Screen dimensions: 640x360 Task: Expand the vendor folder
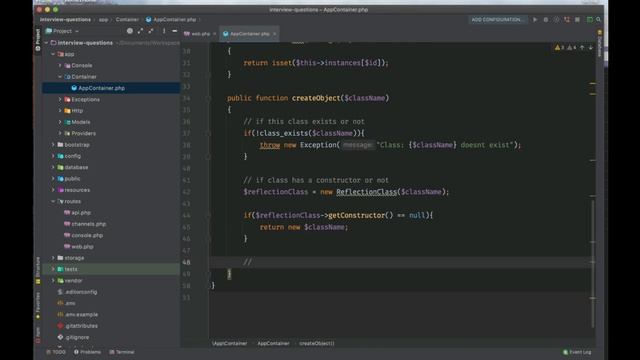point(53,280)
